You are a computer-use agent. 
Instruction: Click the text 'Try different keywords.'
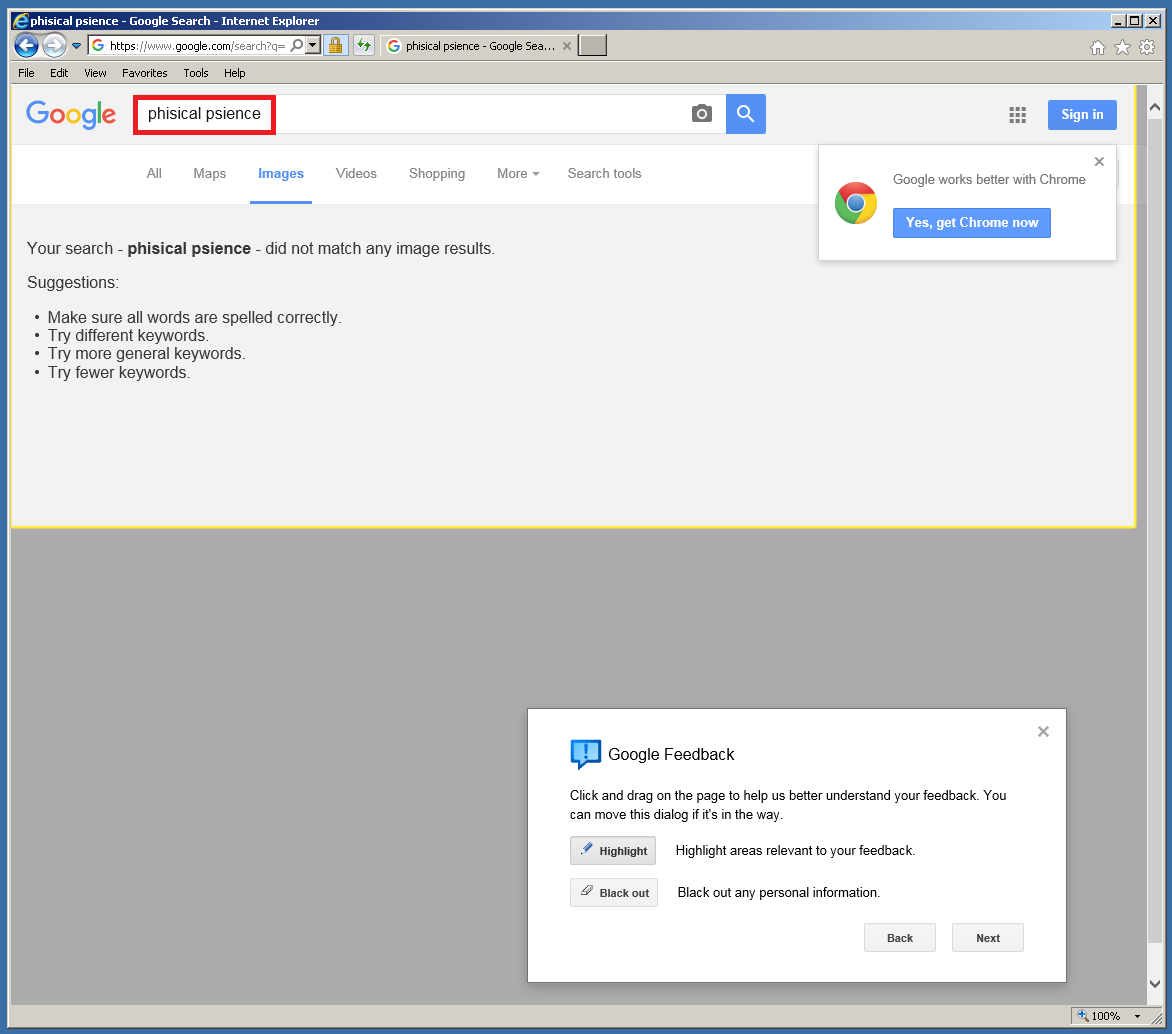(128, 336)
